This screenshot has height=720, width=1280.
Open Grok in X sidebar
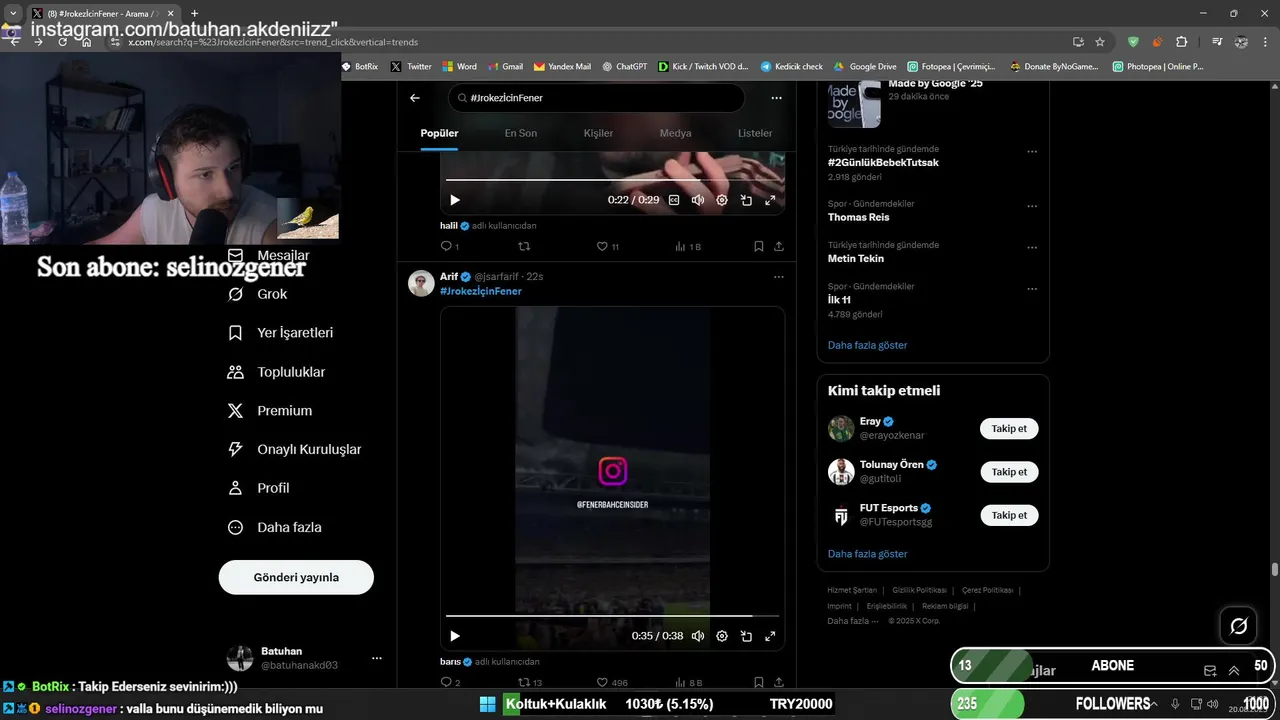[x=258, y=294]
